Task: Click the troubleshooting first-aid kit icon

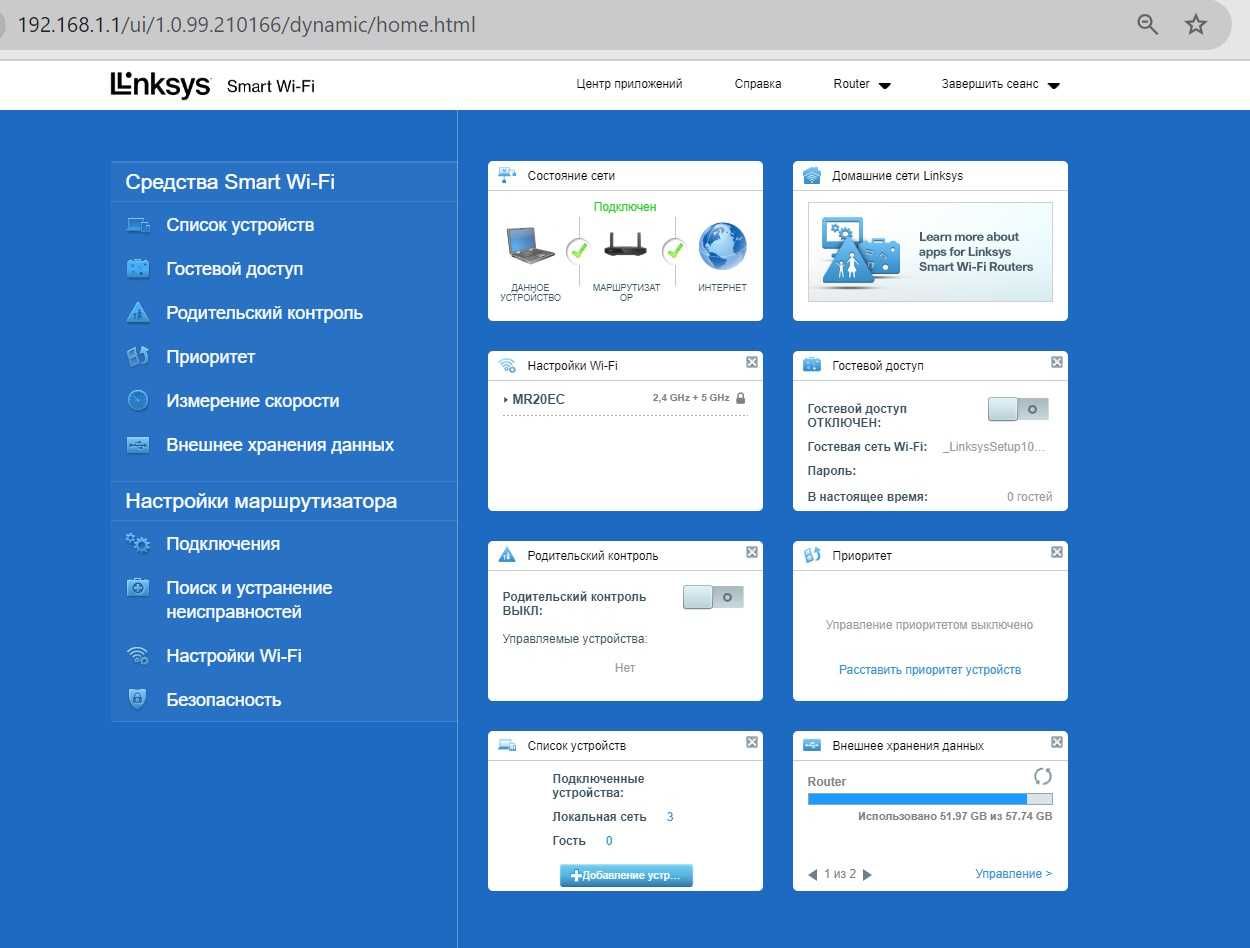Action: click(x=138, y=588)
